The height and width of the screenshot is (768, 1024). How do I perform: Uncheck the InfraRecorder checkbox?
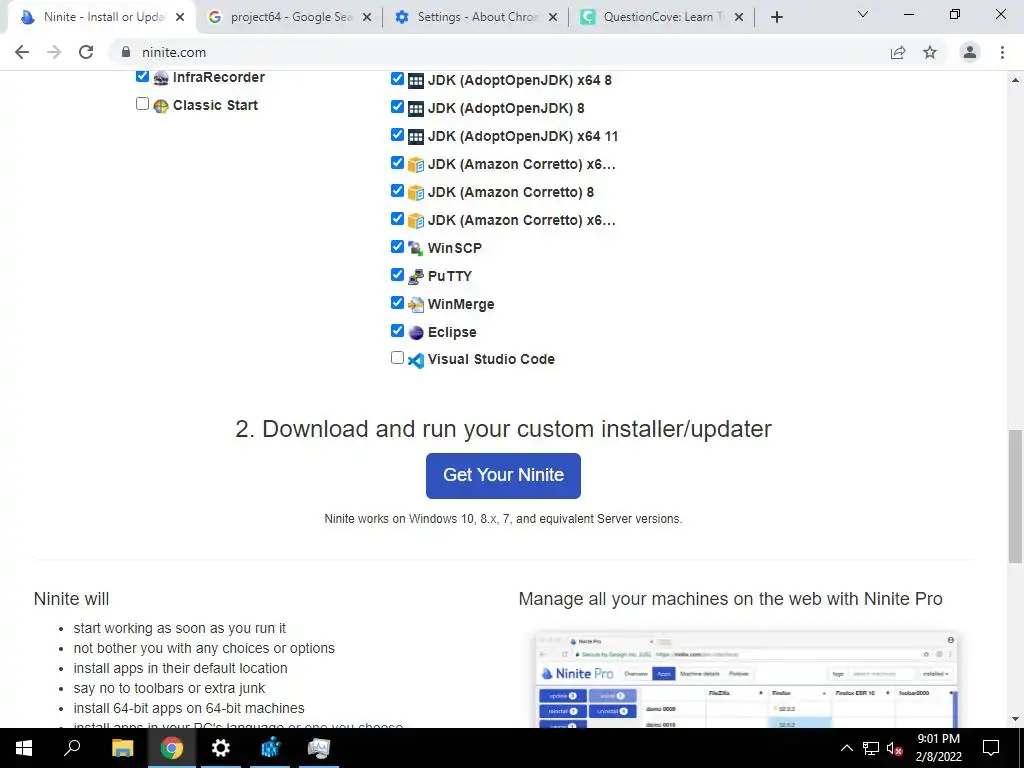[x=142, y=76]
